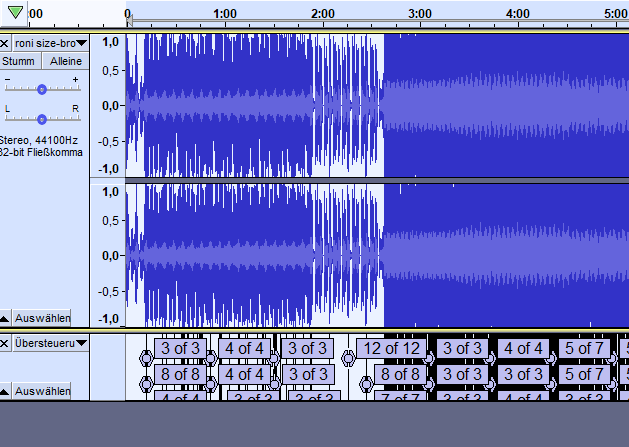The height and width of the screenshot is (447, 629).
Task: Click the gain slider knob of the audio track
Action: (x=42, y=89)
